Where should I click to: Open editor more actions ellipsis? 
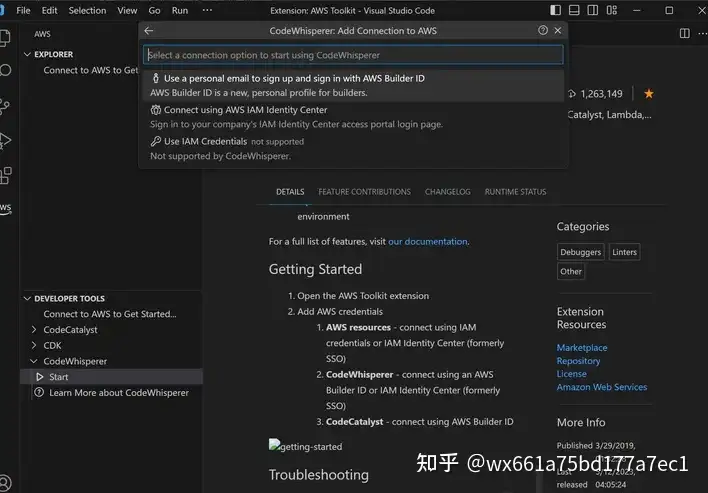point(703,33)
